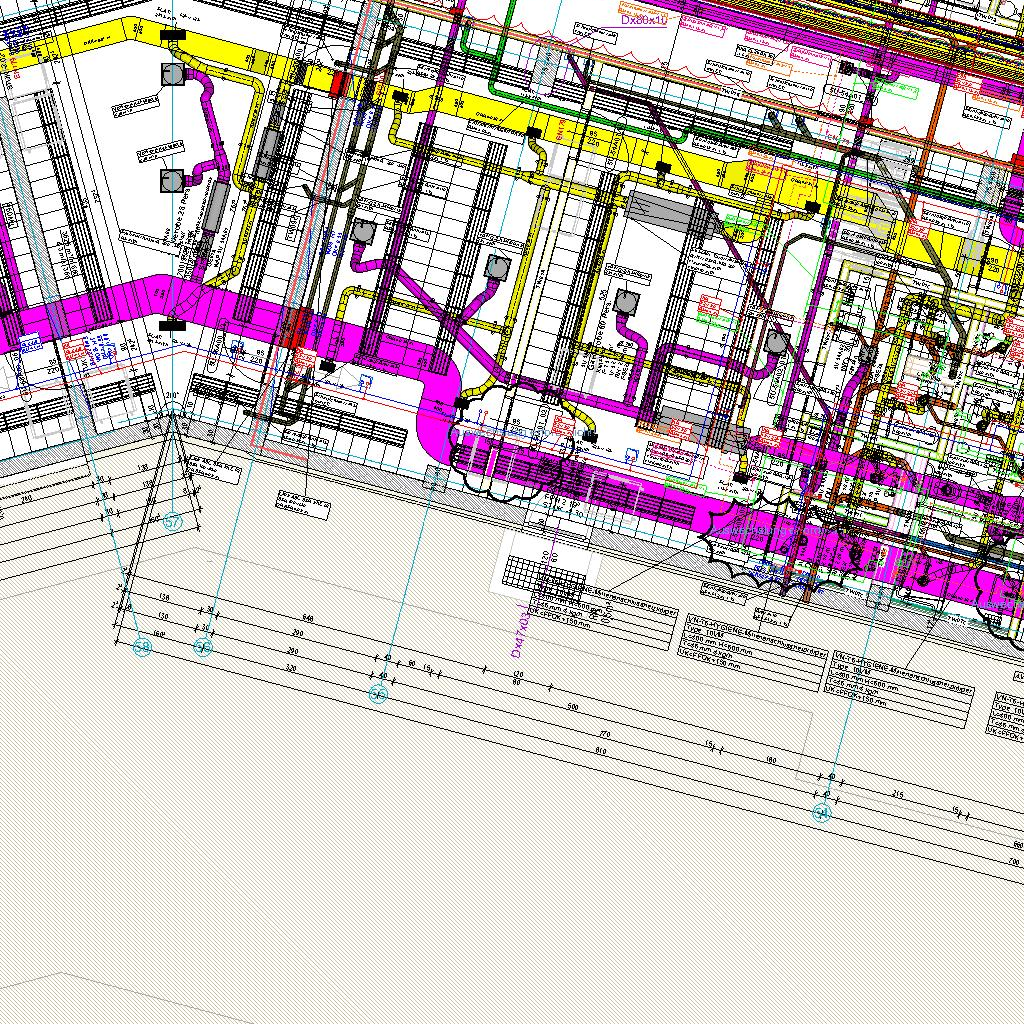Screen dimensions: 1024x1024
Task: Click the 500 dimension value
Action: pos(572,707)
